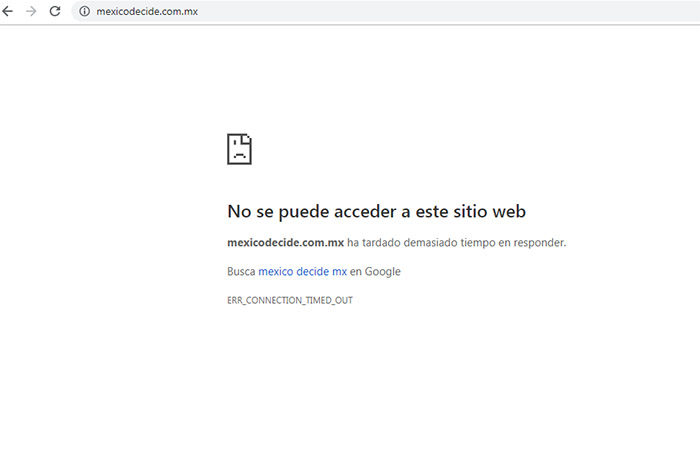Click the empty area of the address bar
The image size is (700, 466).
450,11
